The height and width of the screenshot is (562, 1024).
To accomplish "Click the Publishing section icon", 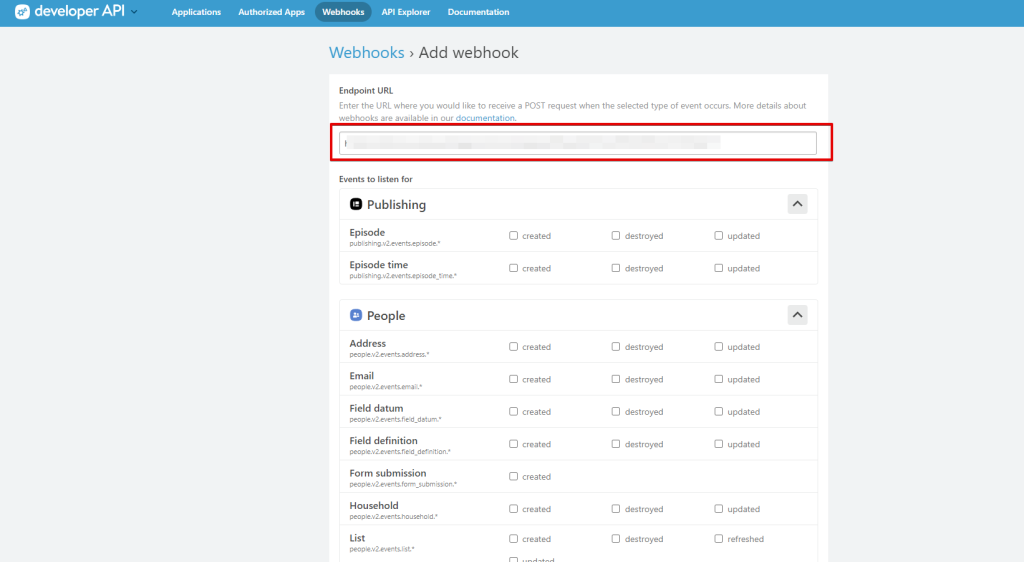I will (x=355, y=204).
